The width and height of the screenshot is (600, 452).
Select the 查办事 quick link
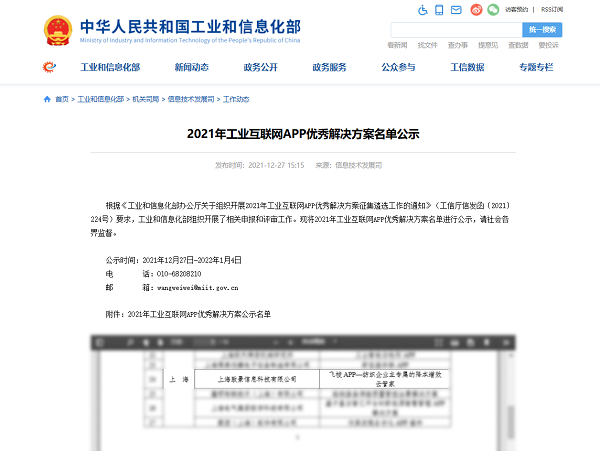tap(458, 45)
